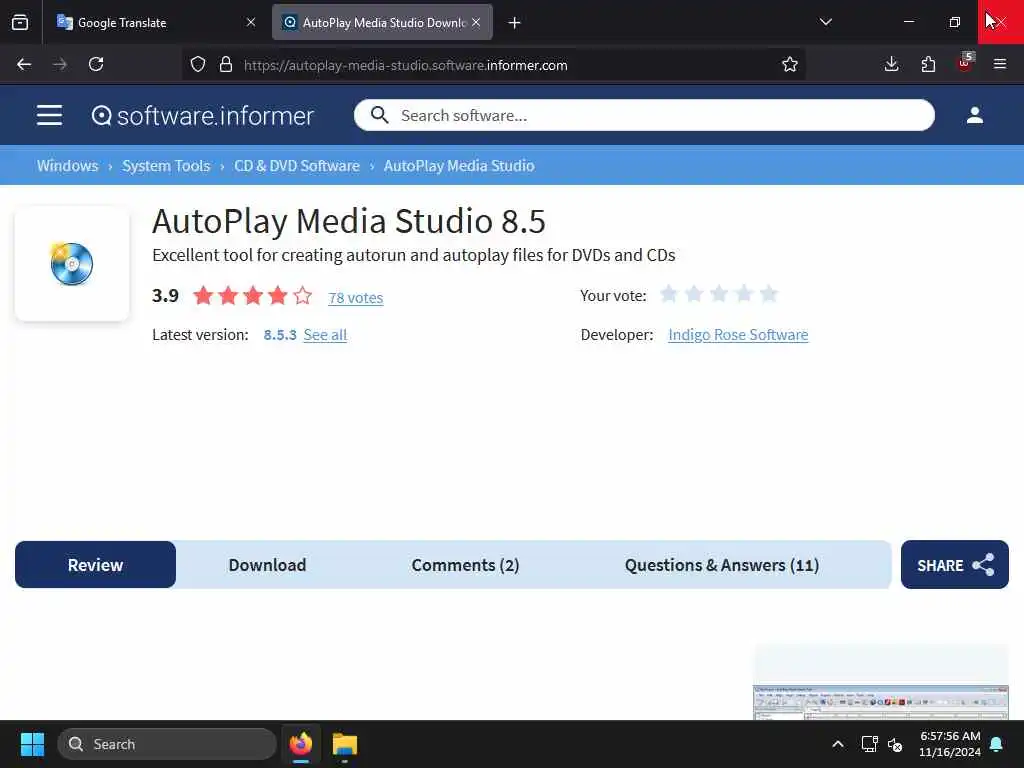Open the Windows Start menu
The height and width of the screenshot is (768, 1024).
click(x=32, y=744)
